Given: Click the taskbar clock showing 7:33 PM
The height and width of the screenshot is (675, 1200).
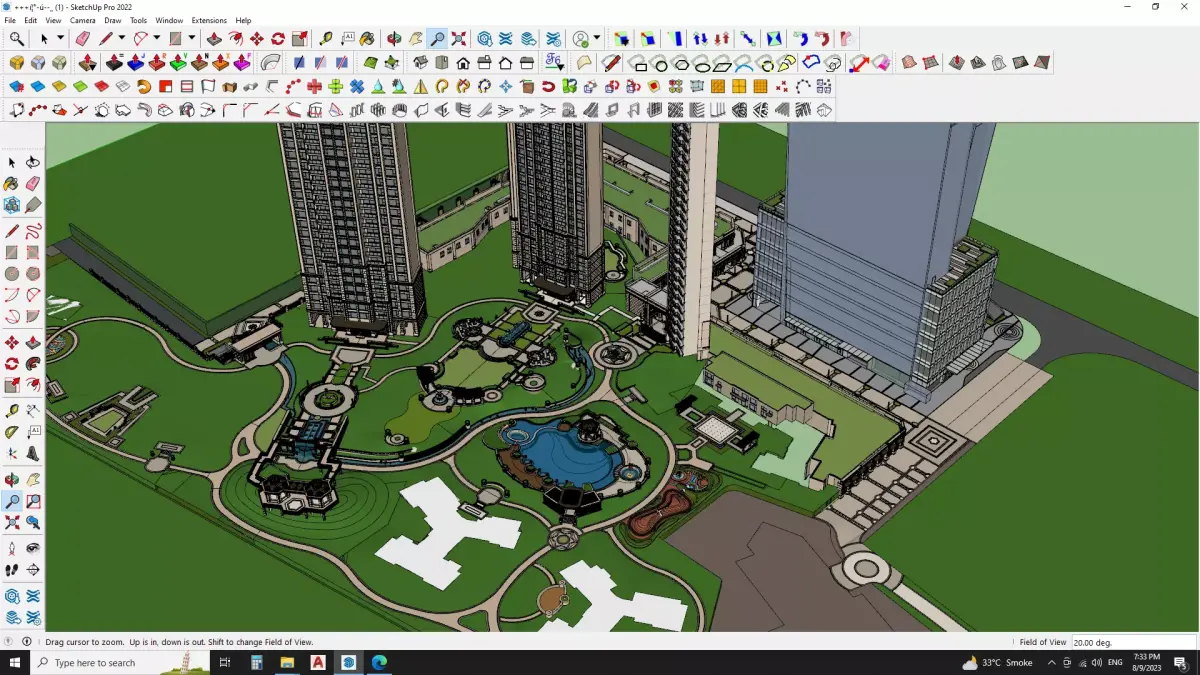Looking at the screenshot, I should coord(1146,662).
